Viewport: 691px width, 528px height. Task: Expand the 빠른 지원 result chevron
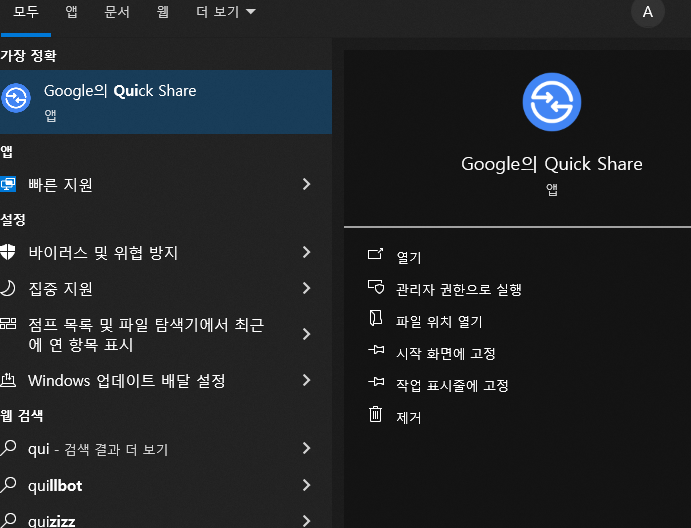[x=307, y=184]
